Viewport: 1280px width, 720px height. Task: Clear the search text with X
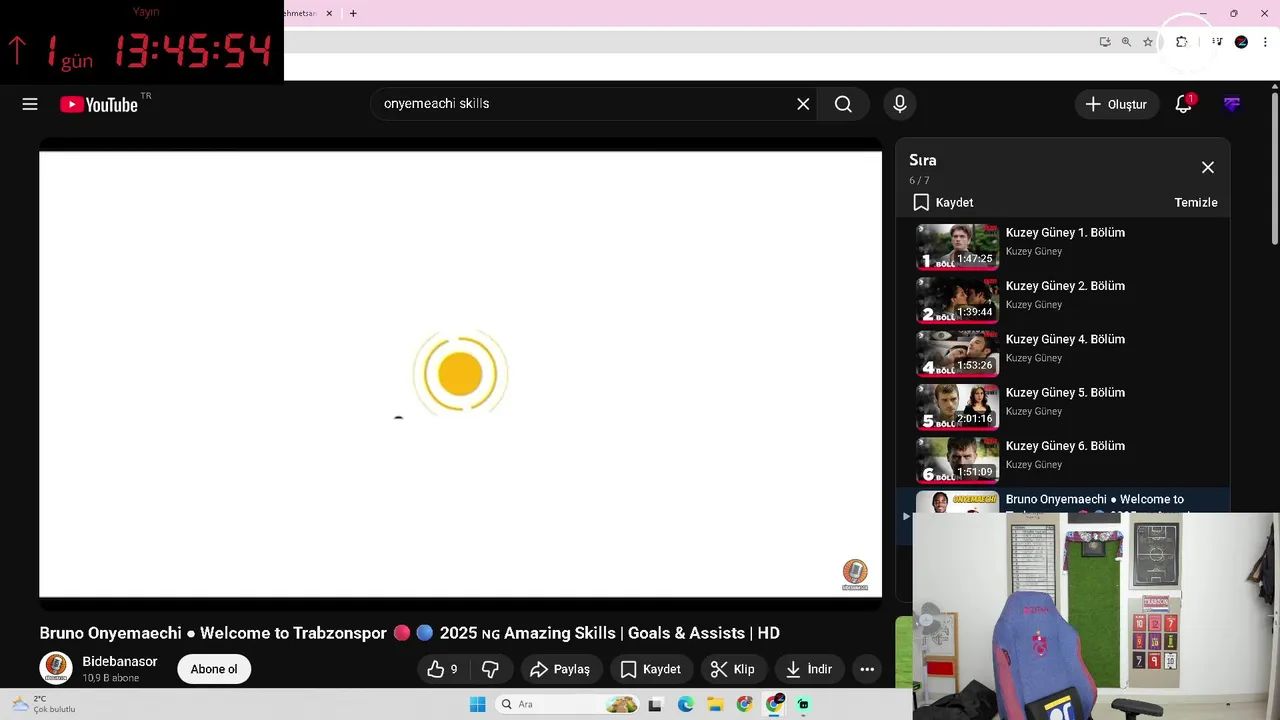coord(803,104)
